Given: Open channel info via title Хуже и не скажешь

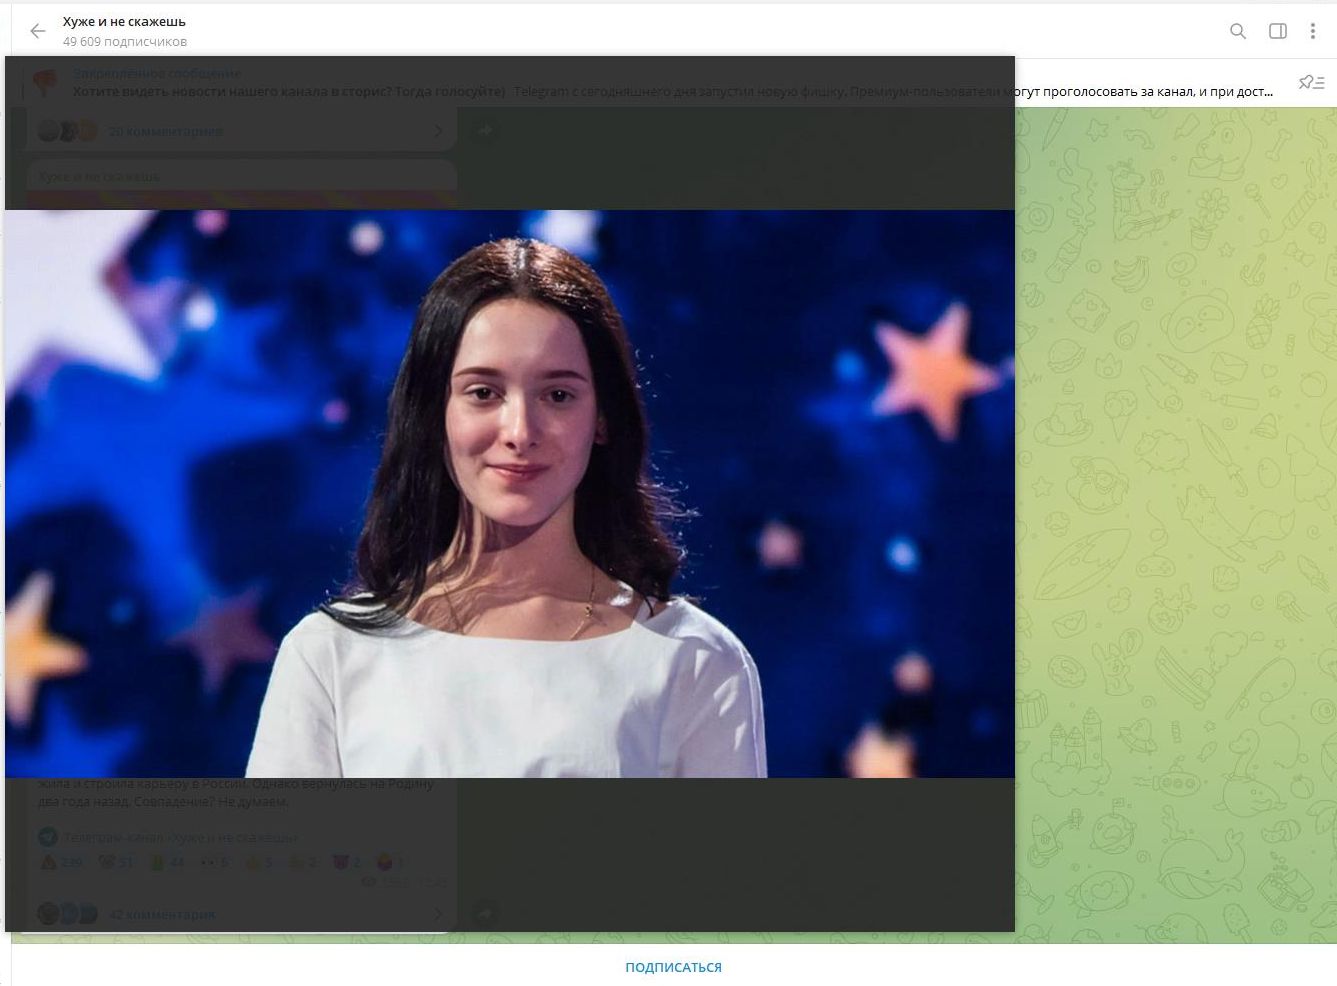Looking at the screenshot, I should click(124, 21).
